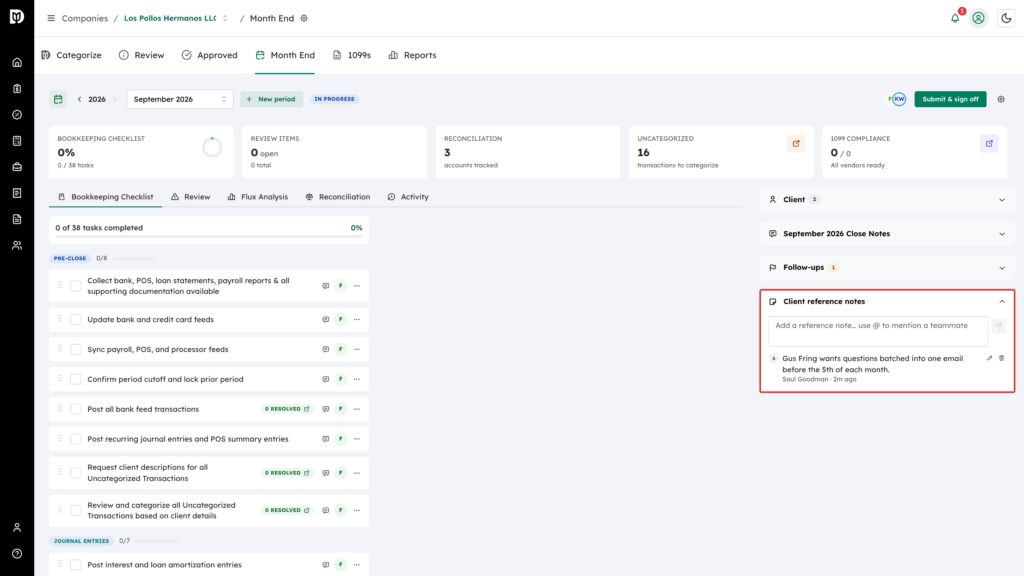Open the team members icon in sidebar

pyautogui.click(x=17, y=246)
